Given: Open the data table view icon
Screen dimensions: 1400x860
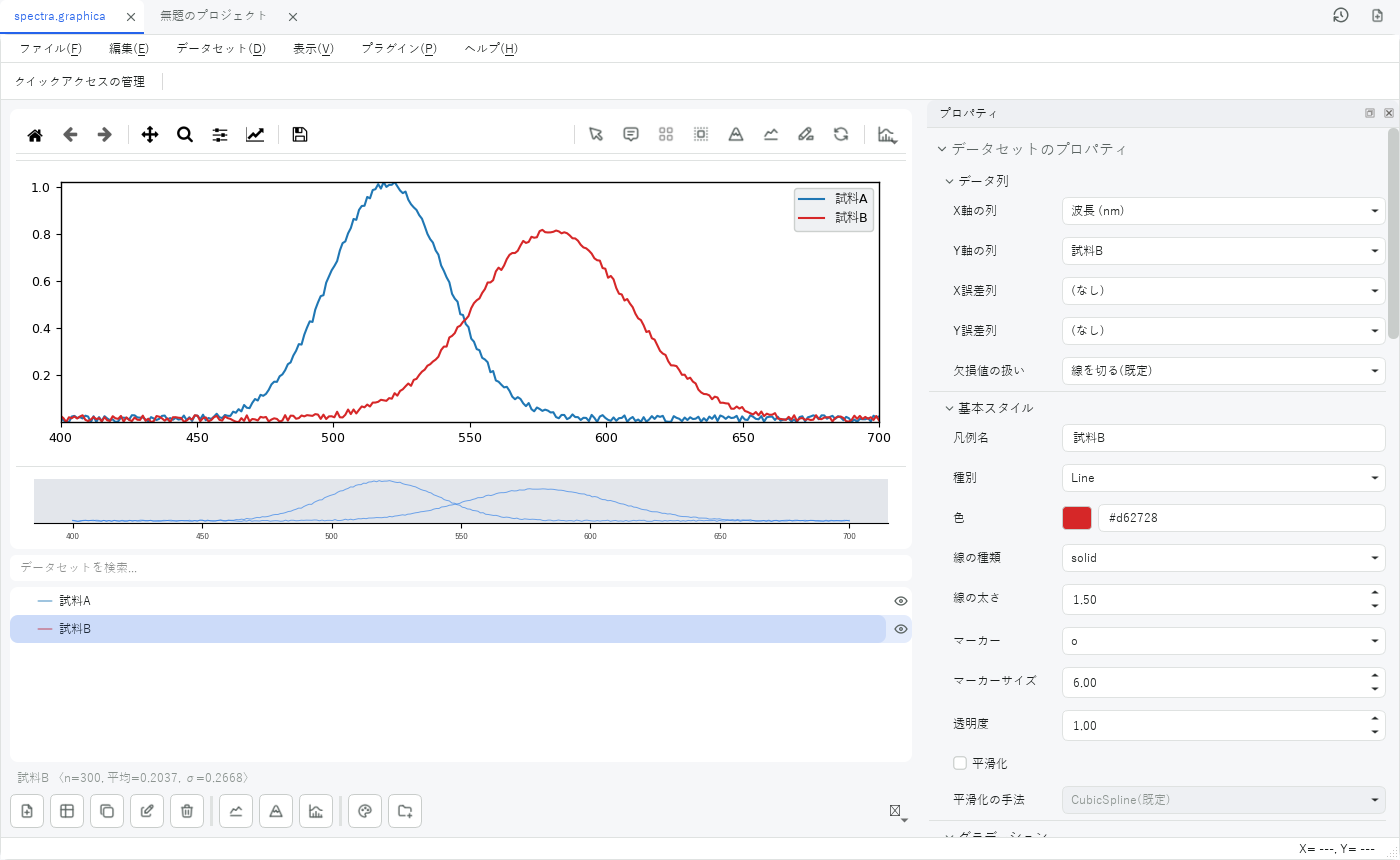Looking at the screenshot, I should [x=67, y=811].
